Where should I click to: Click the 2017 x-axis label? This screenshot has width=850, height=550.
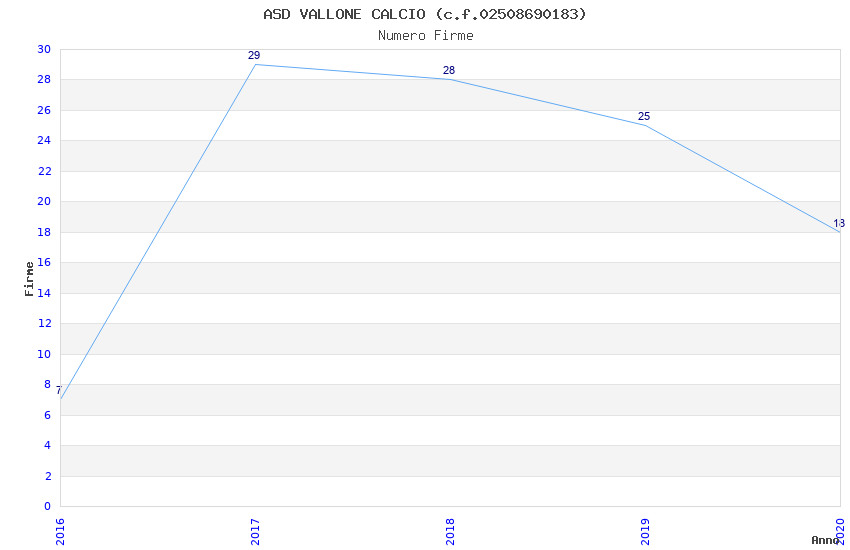(255, 532)
